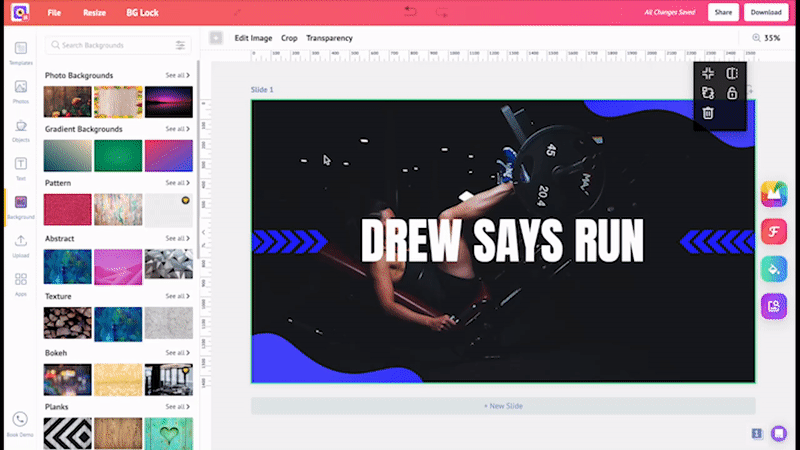Select the purple sunset photo background
The width and height of the screenshot is (800, 450).
[x=168, y=102]
